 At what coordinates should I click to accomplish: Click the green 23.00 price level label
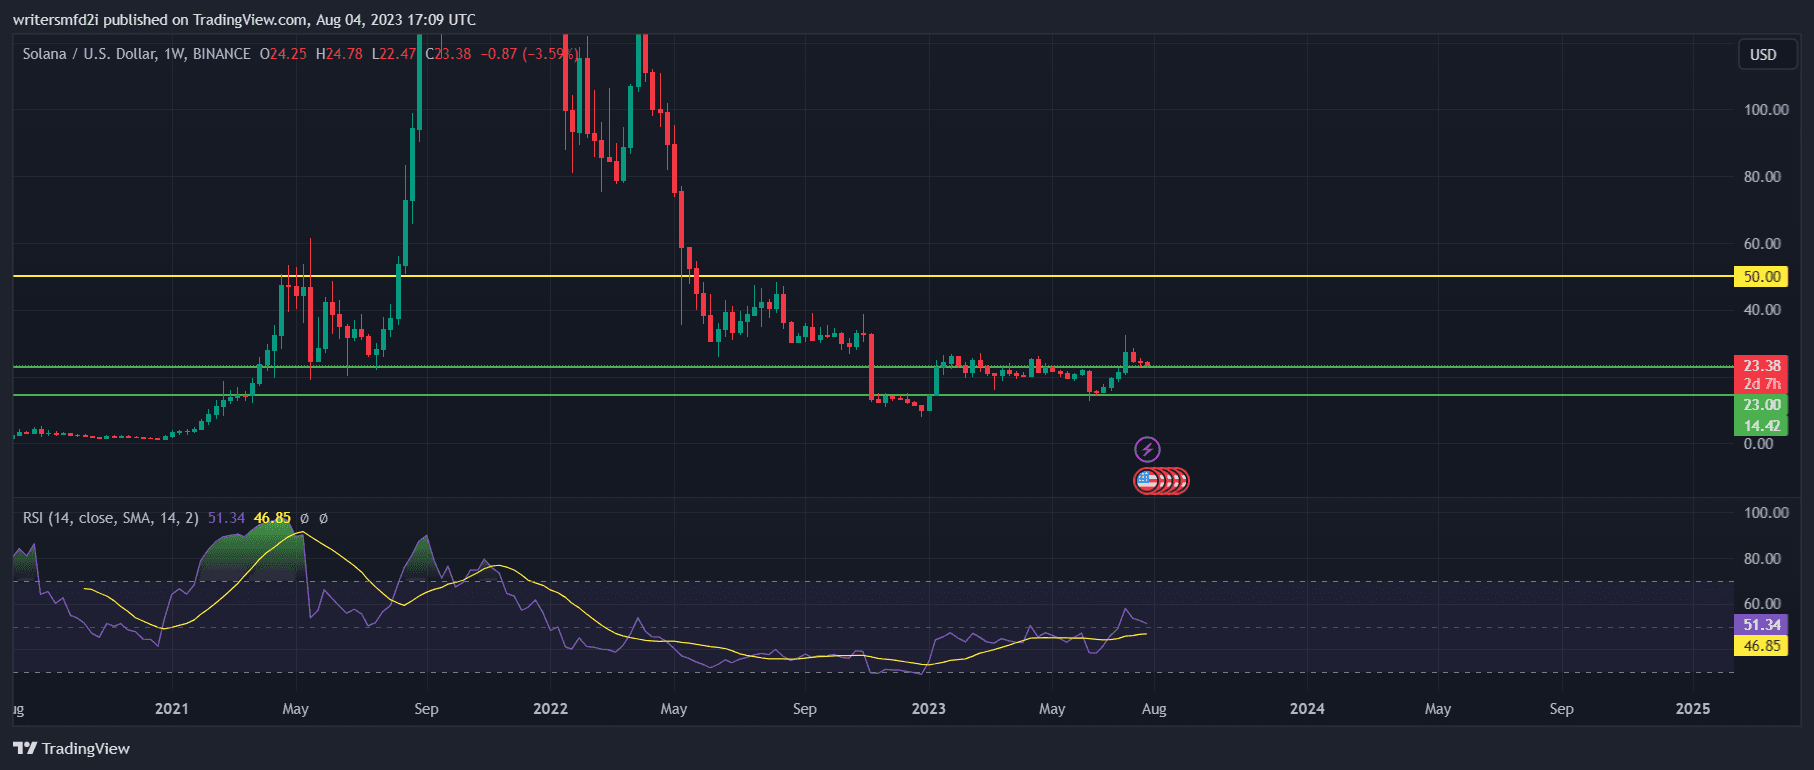(x=1760, y=405)
